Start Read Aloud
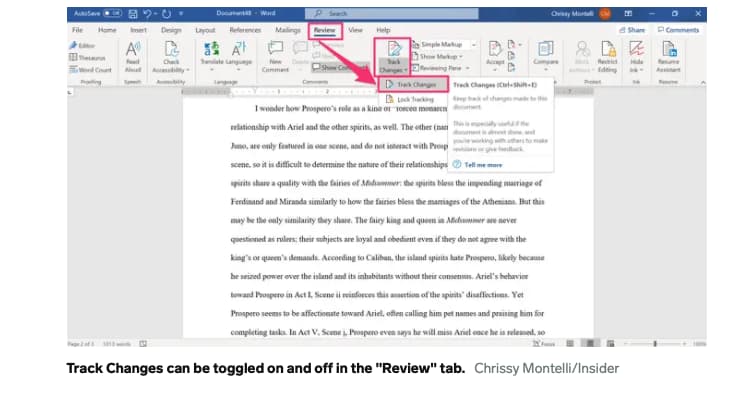This screenshot has width=745, height=395. 133,57
